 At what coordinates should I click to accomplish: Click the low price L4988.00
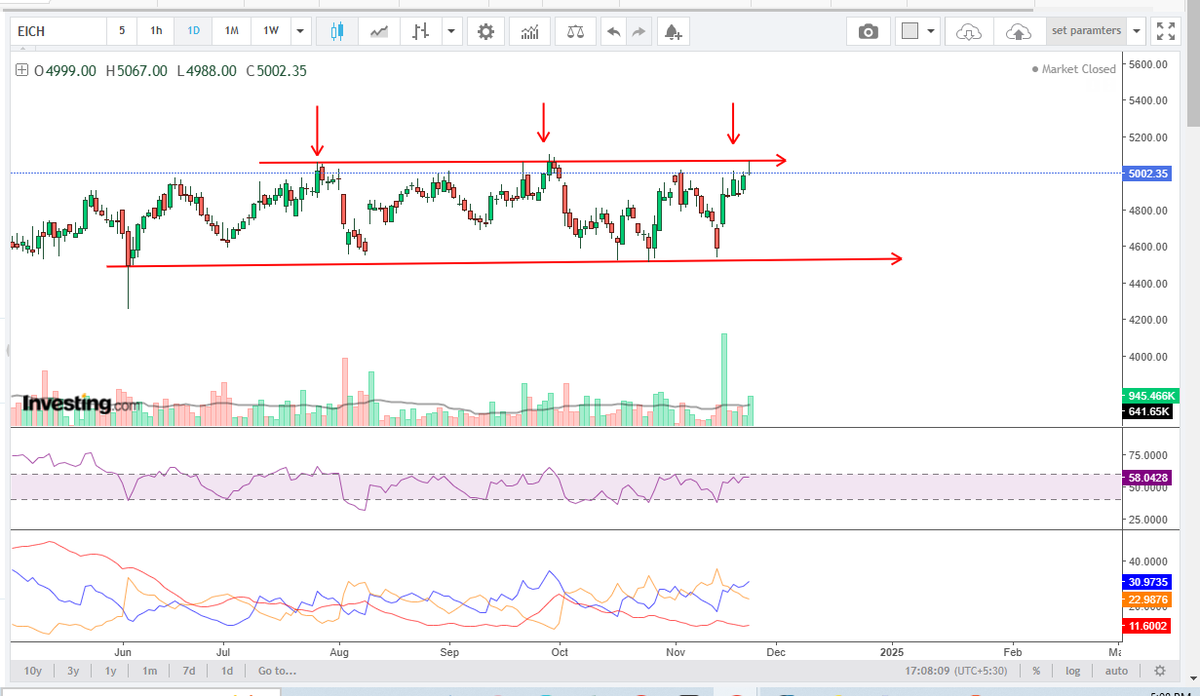(x=205, y=71)
